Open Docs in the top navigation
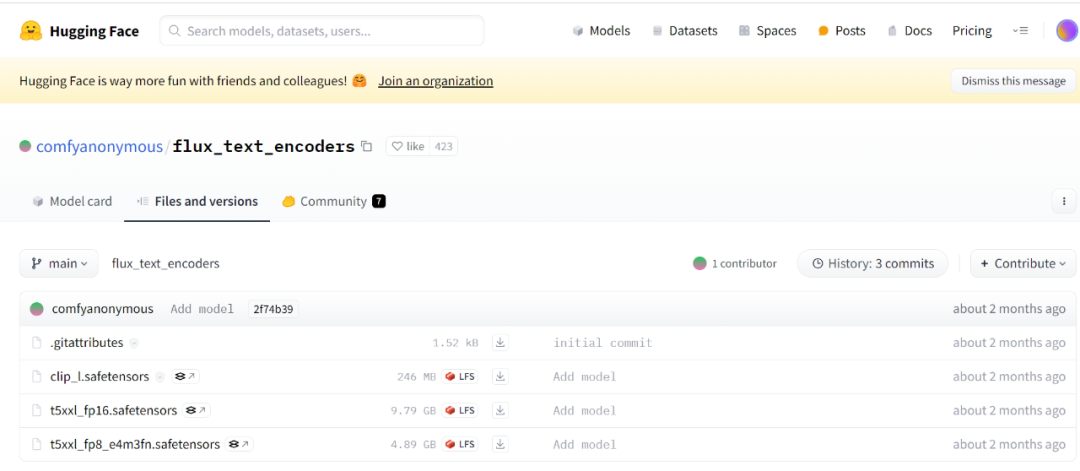 click(910, 31)
